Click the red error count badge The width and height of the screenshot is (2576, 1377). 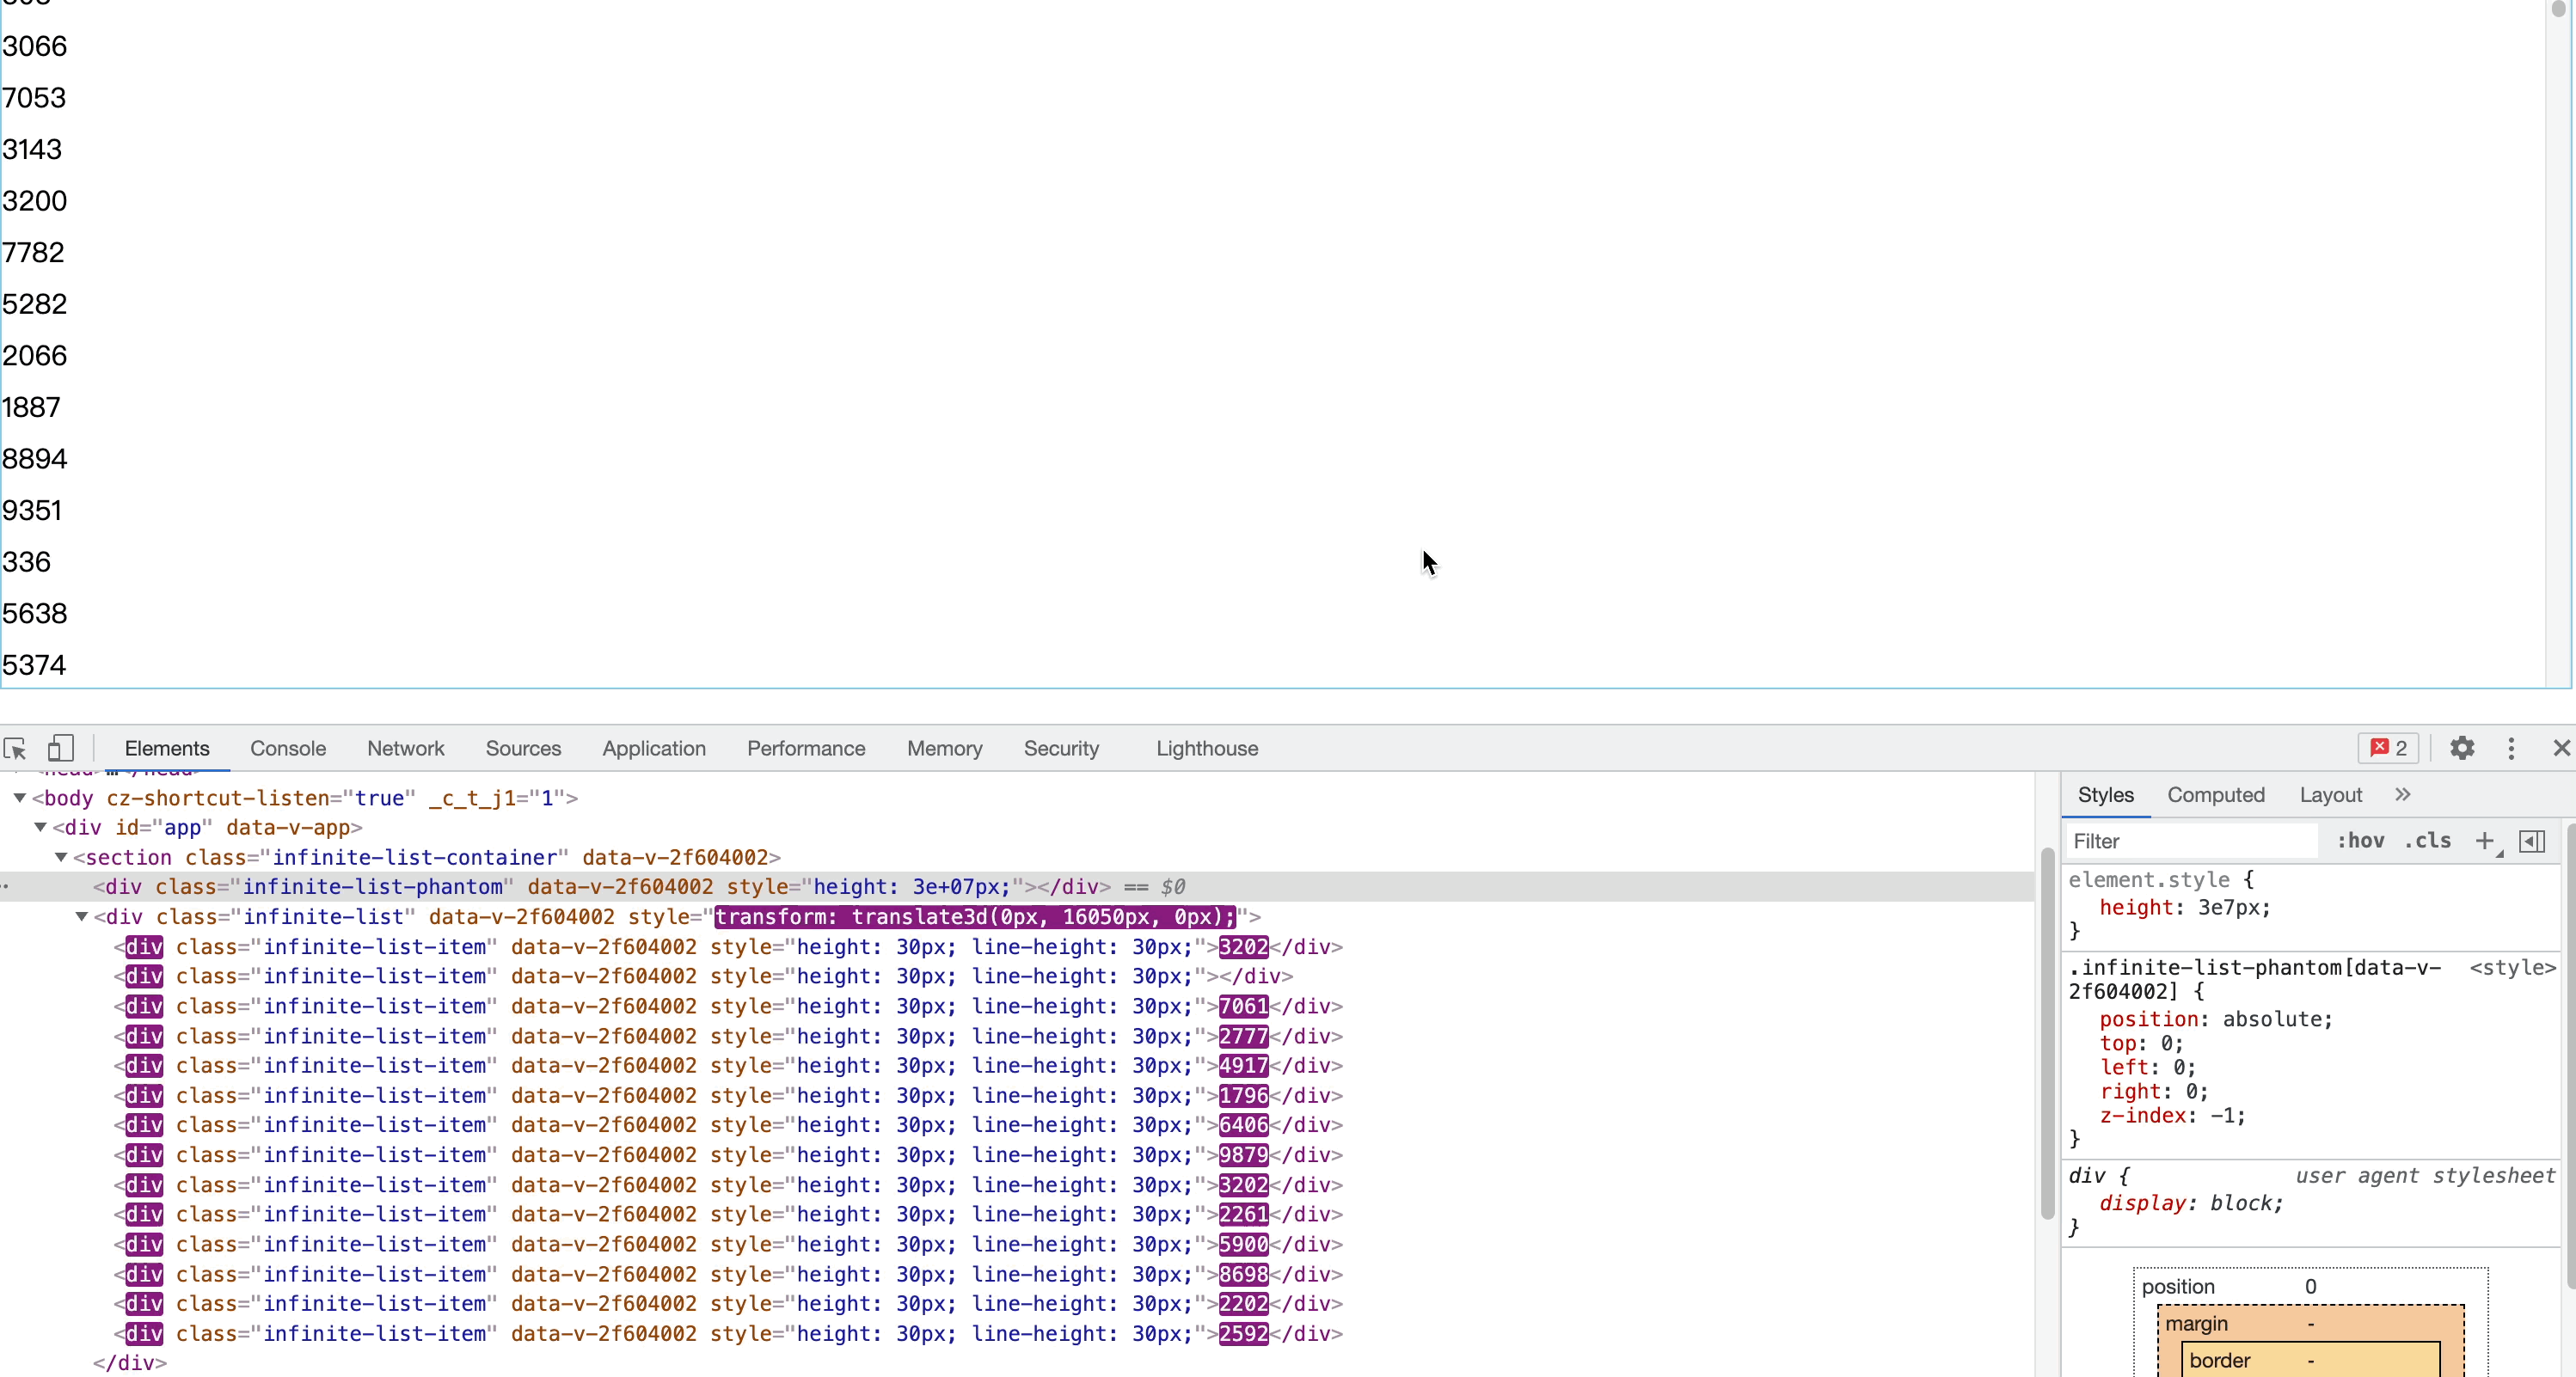(x=2389, y=748)
